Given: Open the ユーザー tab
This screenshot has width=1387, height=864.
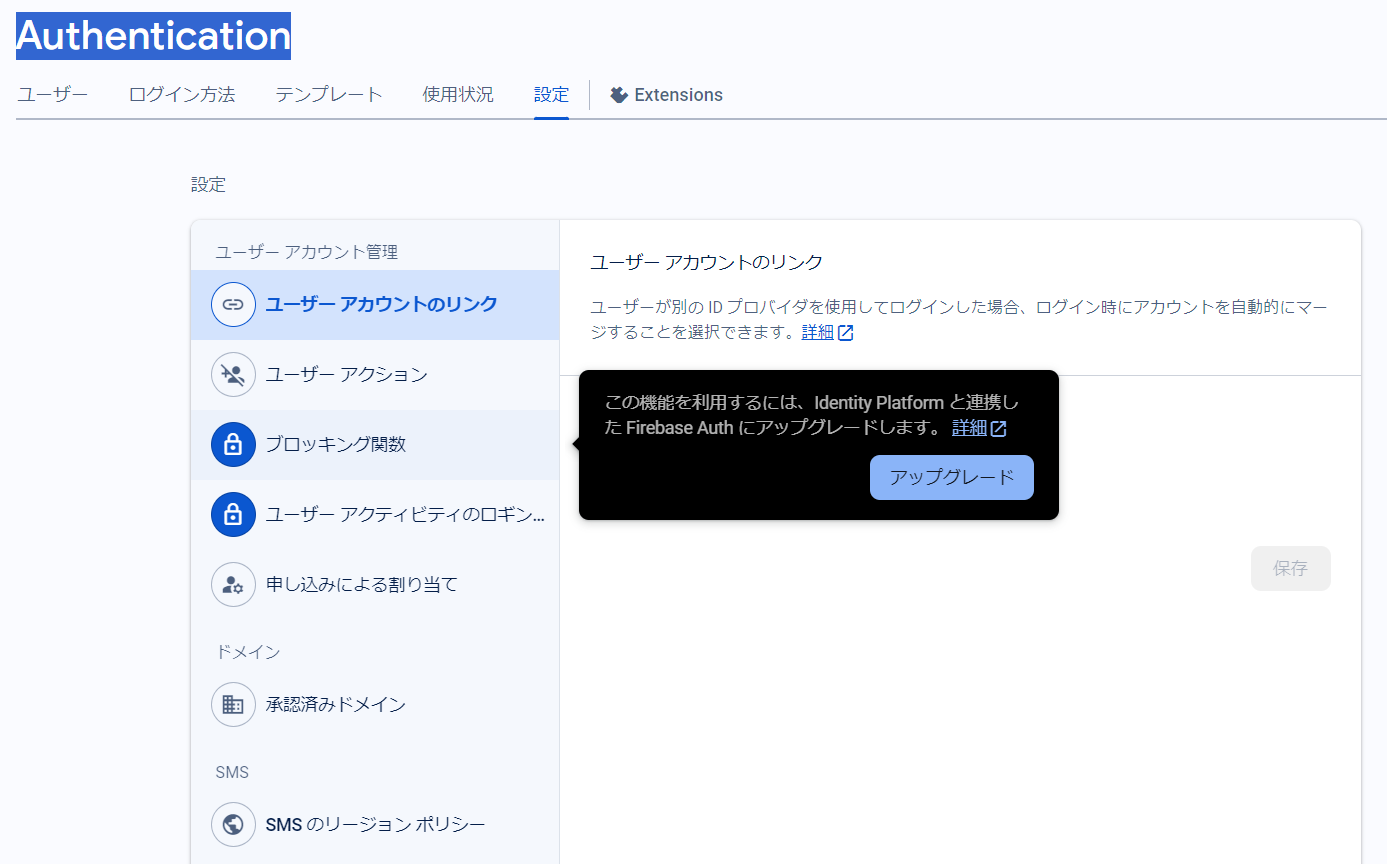Looking at the screenshot, I should point(52,95).
